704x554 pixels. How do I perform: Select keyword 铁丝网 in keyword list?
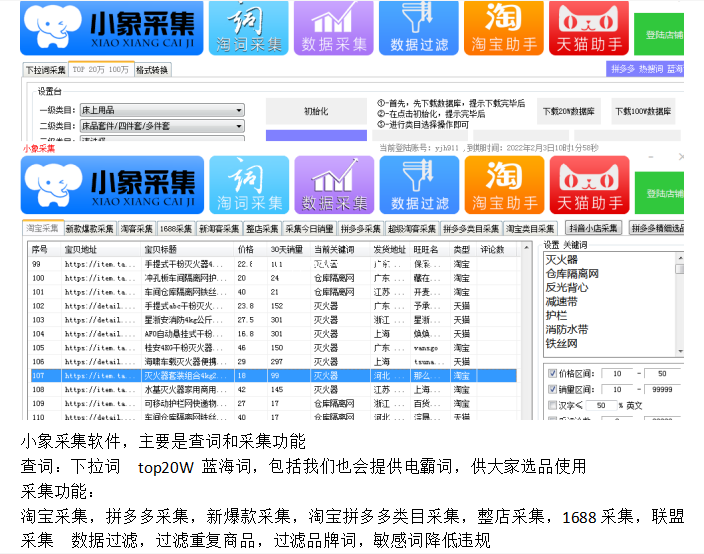click(562, 343)
